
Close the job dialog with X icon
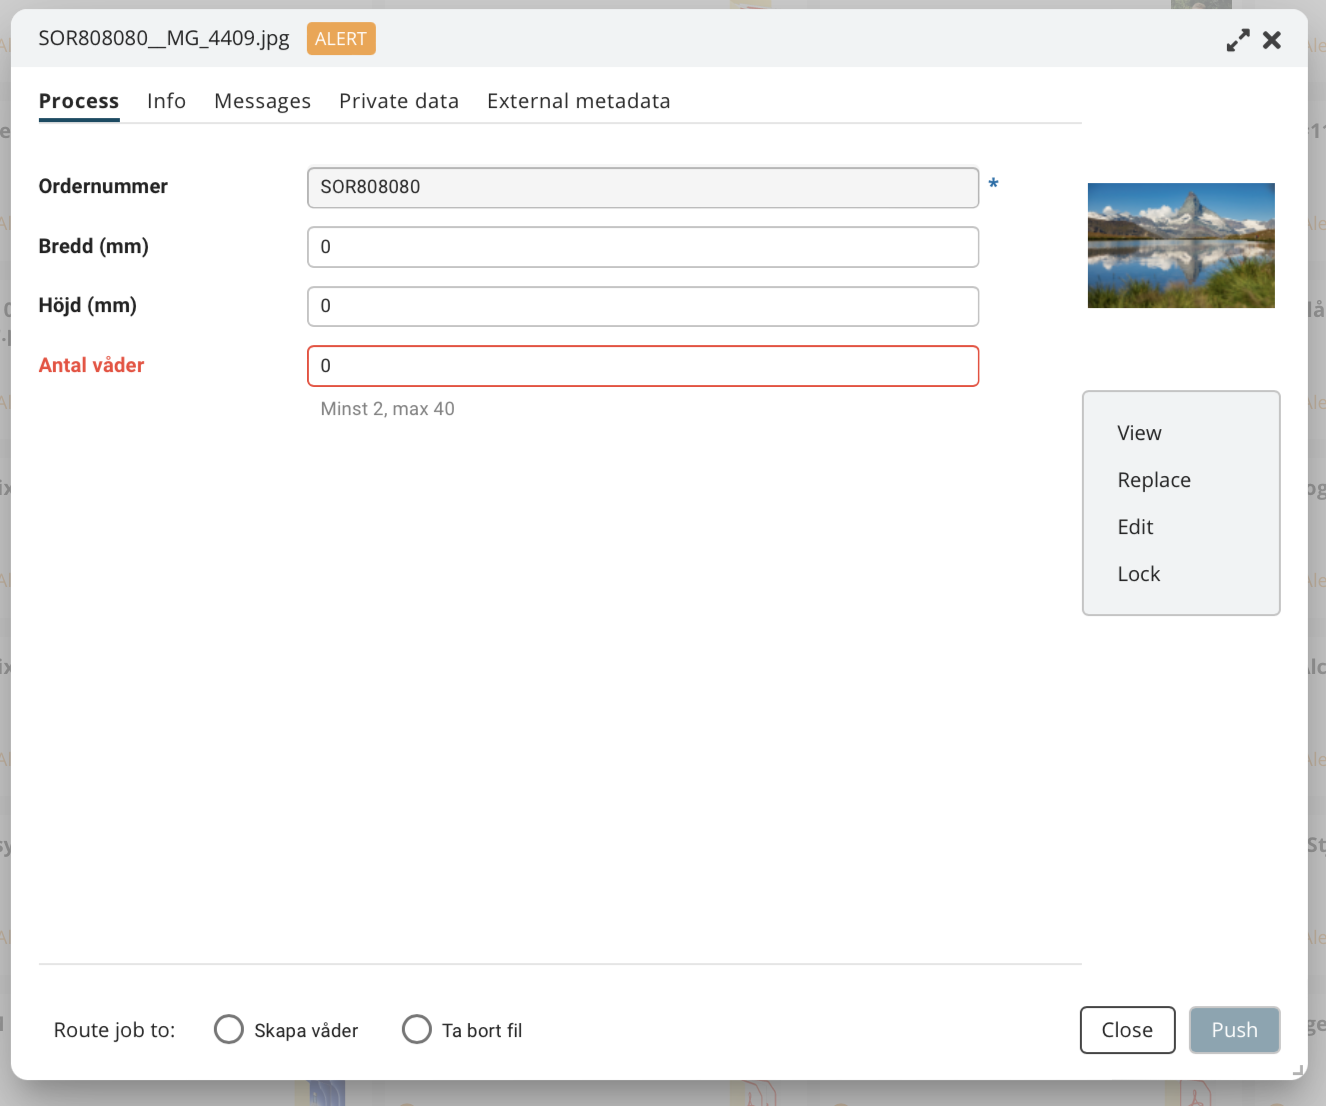pos(1272,40)
